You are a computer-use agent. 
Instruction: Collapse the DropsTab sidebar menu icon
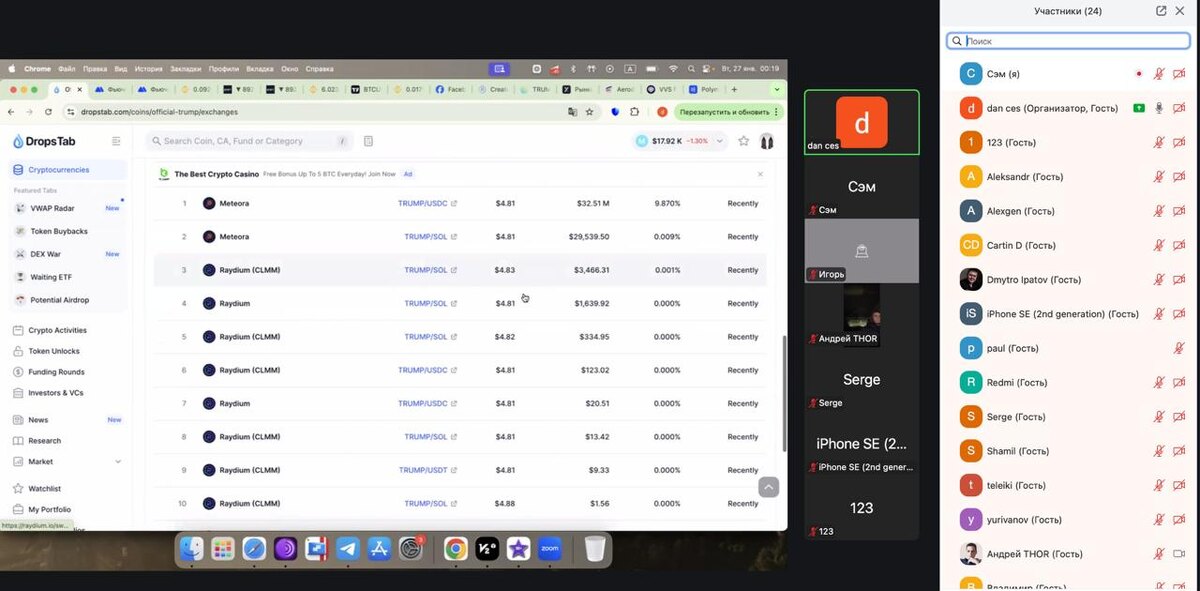(x=117, y=142)
